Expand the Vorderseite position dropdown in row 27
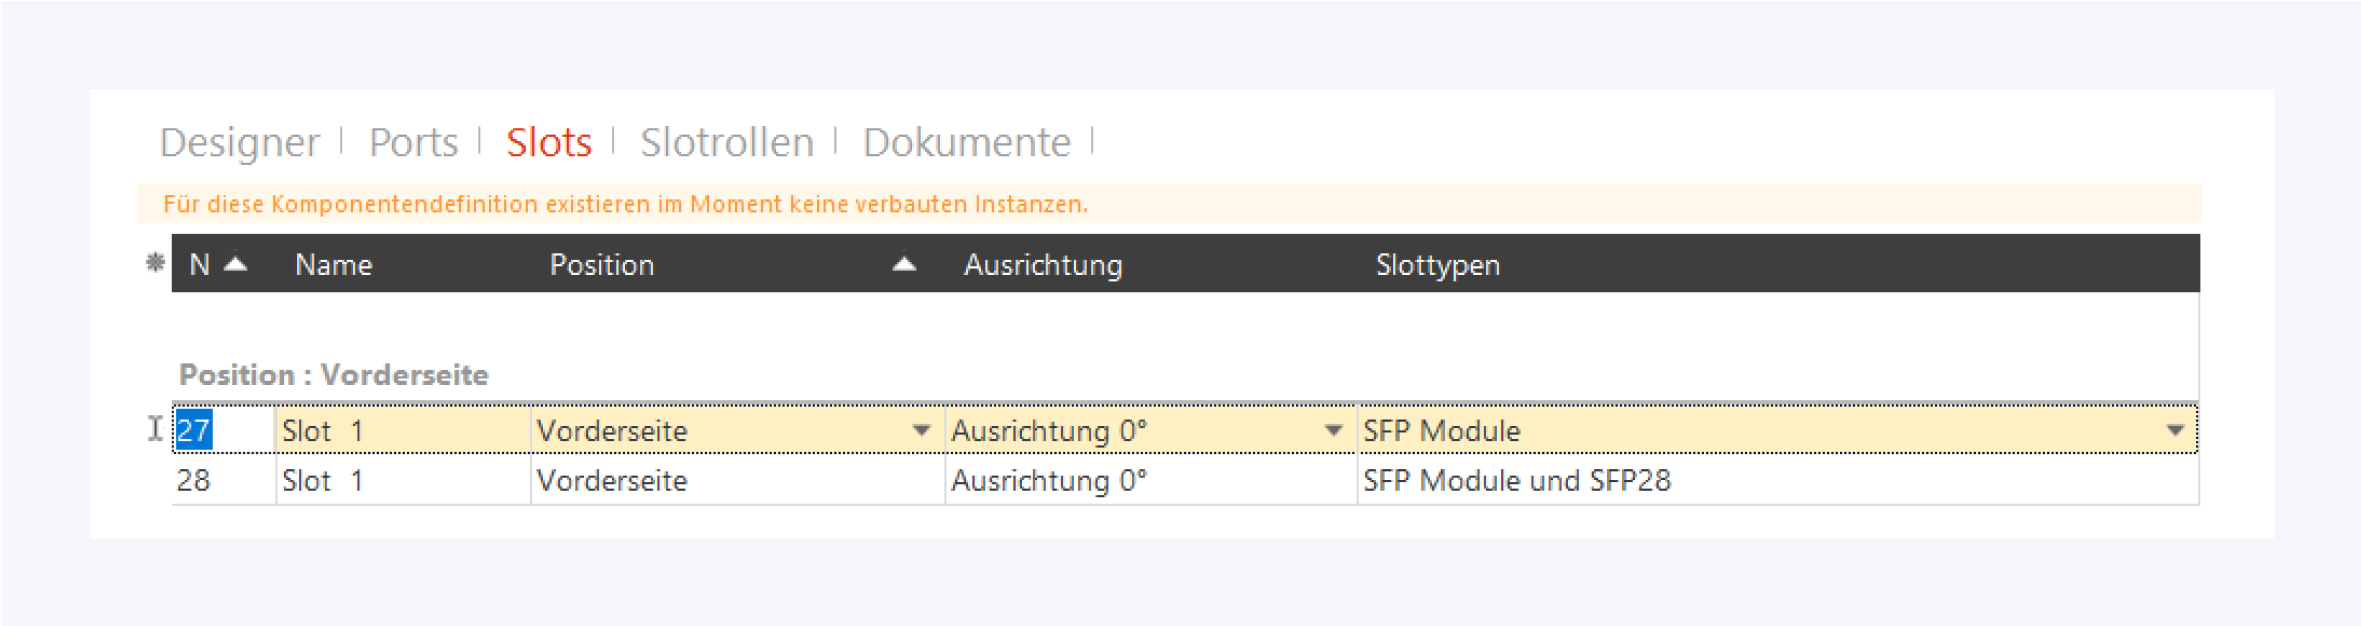Viewport: 2361px width, 626px height. coord(921,431)
